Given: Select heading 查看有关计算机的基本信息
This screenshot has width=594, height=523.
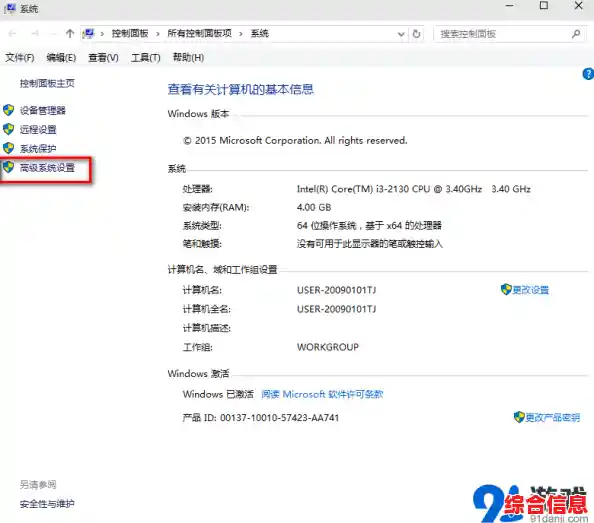Looking at the screenshot, I should point(241,89).
